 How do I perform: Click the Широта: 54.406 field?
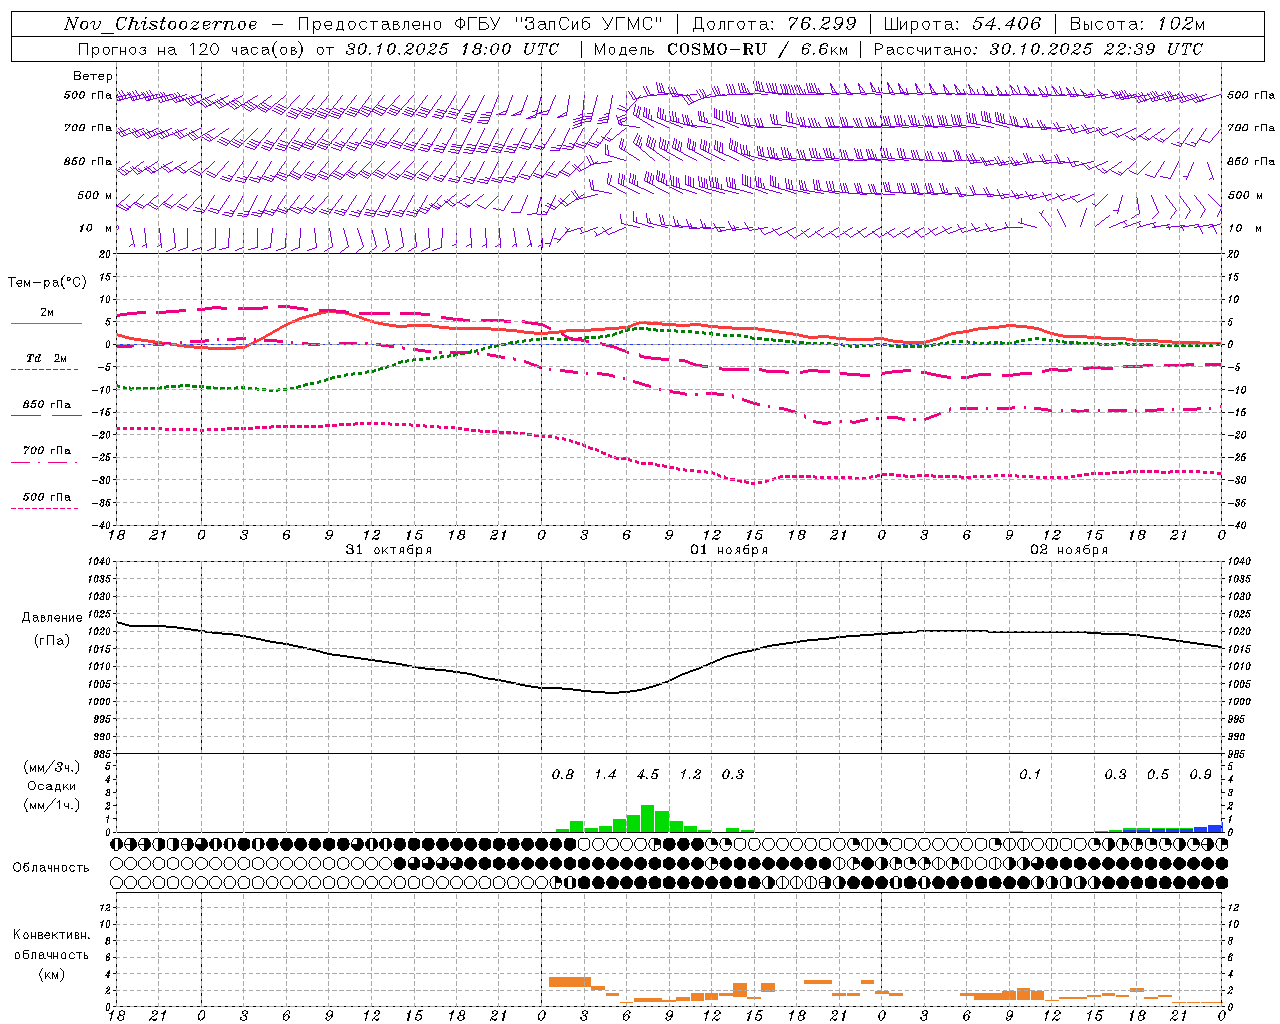(962, 24)
